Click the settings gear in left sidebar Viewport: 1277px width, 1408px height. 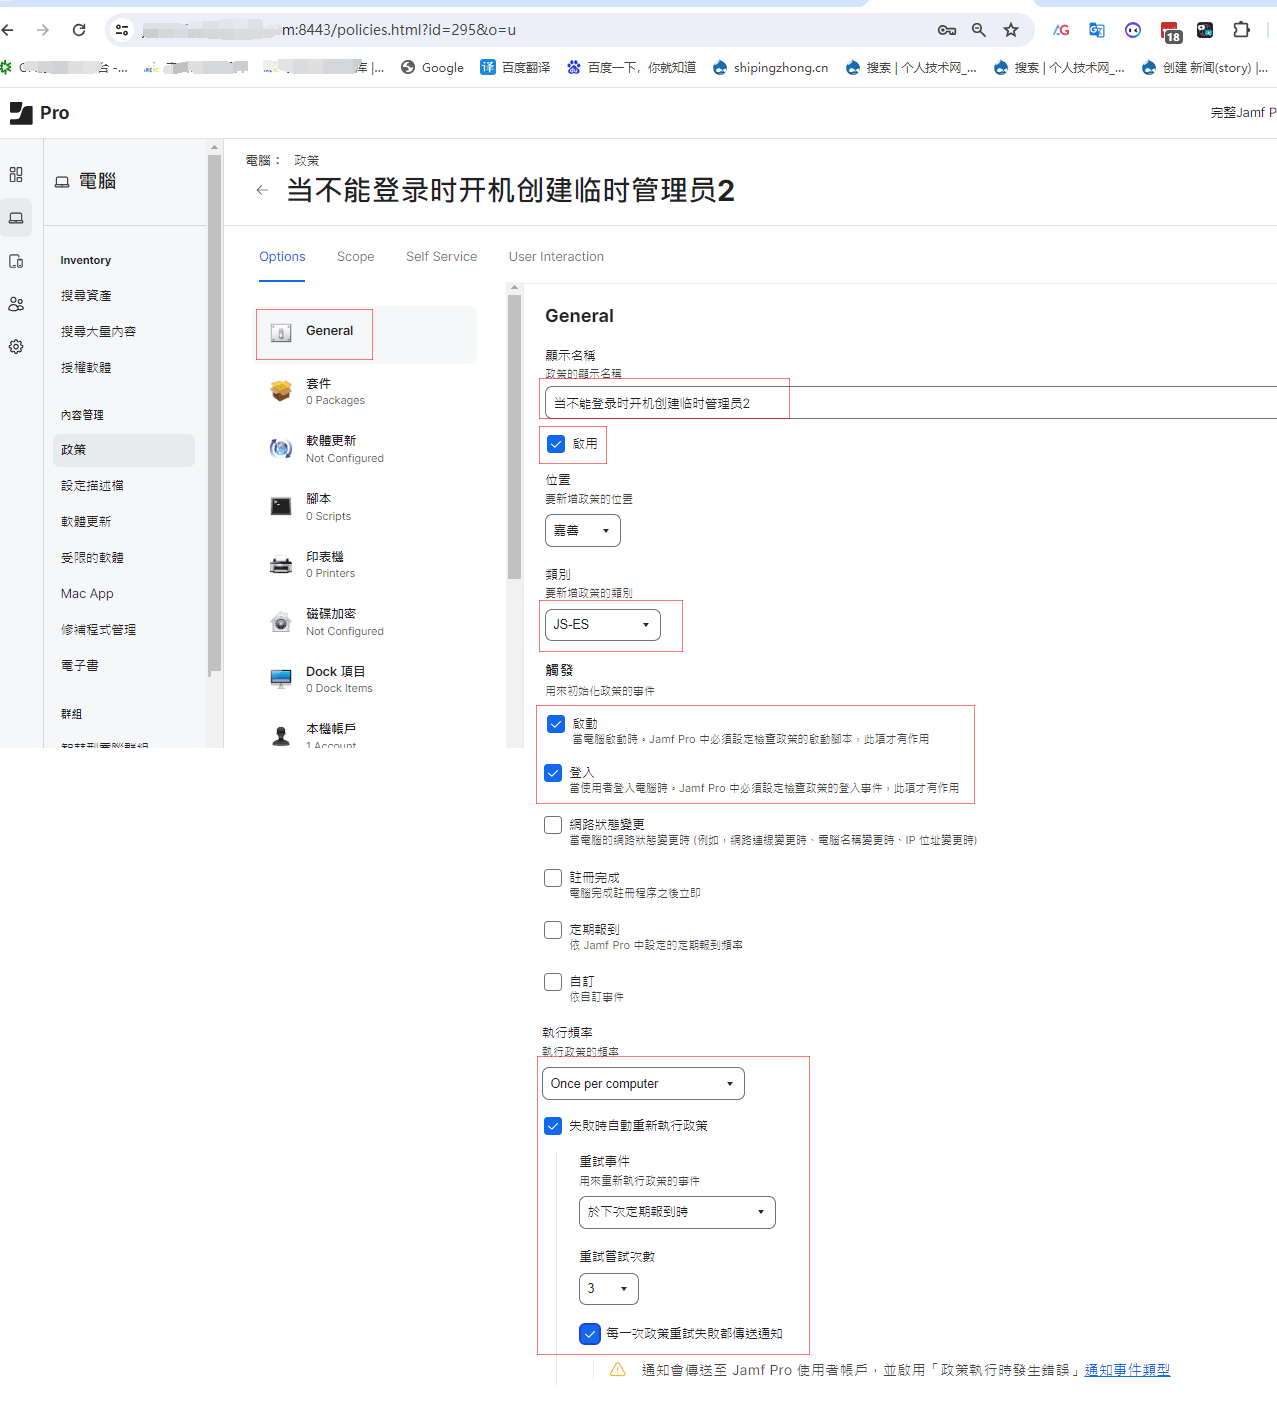16,347
